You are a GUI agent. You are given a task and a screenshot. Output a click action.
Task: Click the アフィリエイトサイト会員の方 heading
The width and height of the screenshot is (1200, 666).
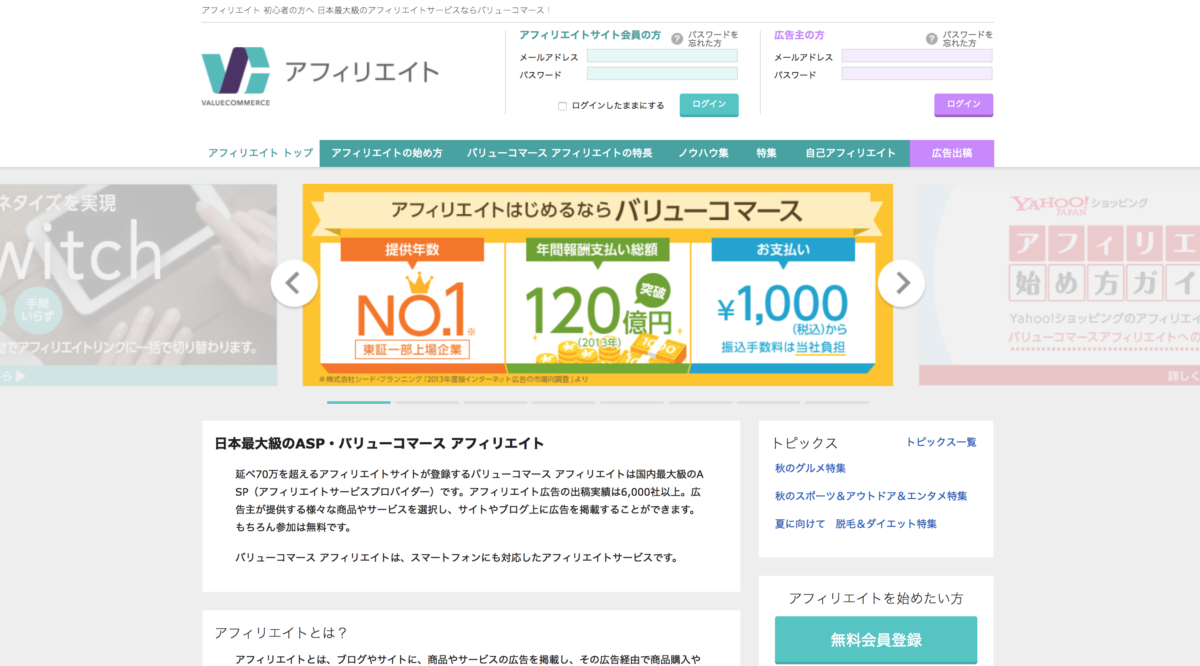pos(590,35)
